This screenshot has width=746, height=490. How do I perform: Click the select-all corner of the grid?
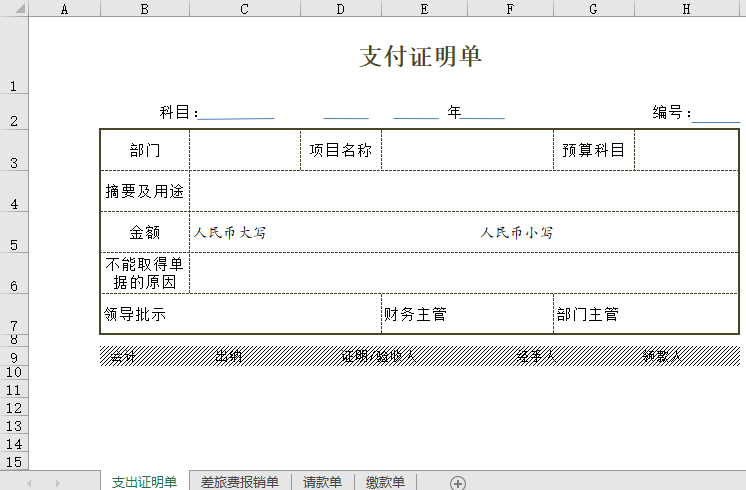pyautogui.click(x=14, y=9)
